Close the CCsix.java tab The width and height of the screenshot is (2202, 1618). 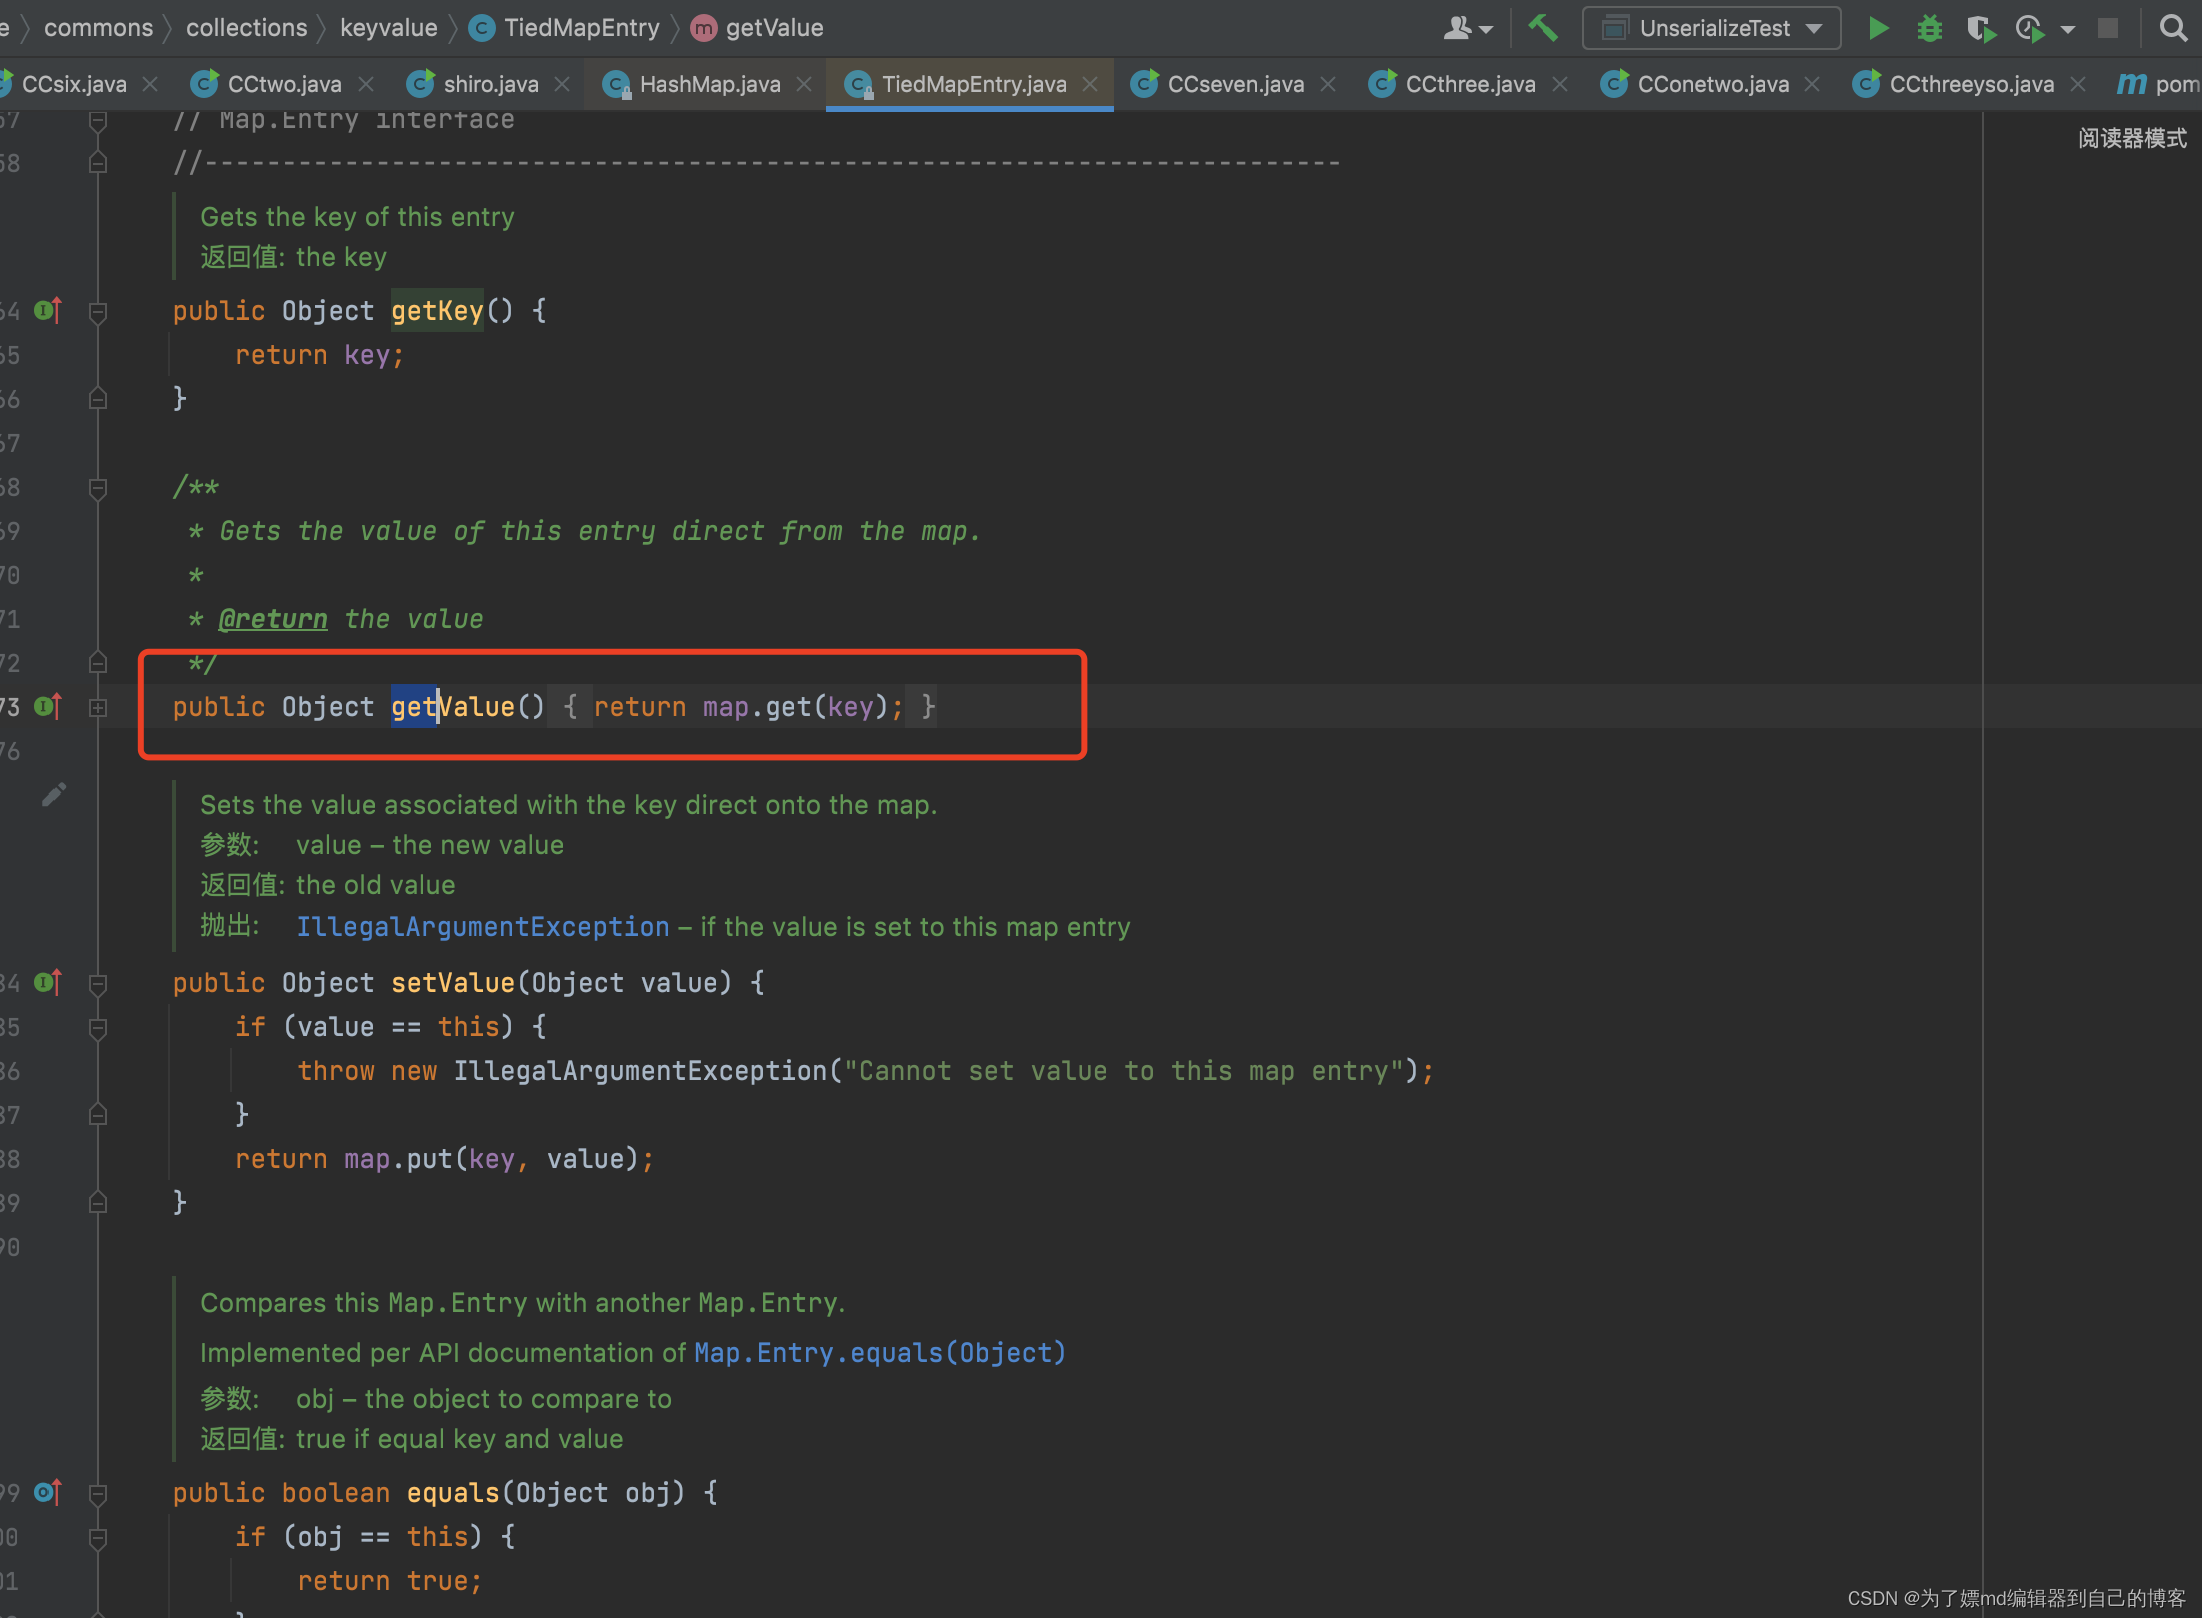(x=150, y=84)
